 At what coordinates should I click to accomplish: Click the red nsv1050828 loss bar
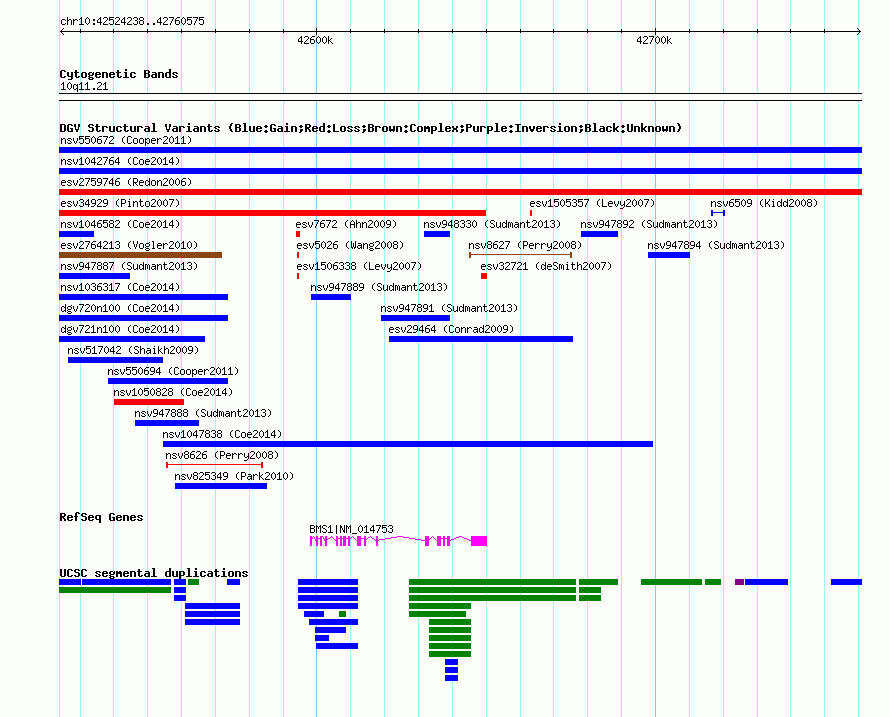pos(149,402)
